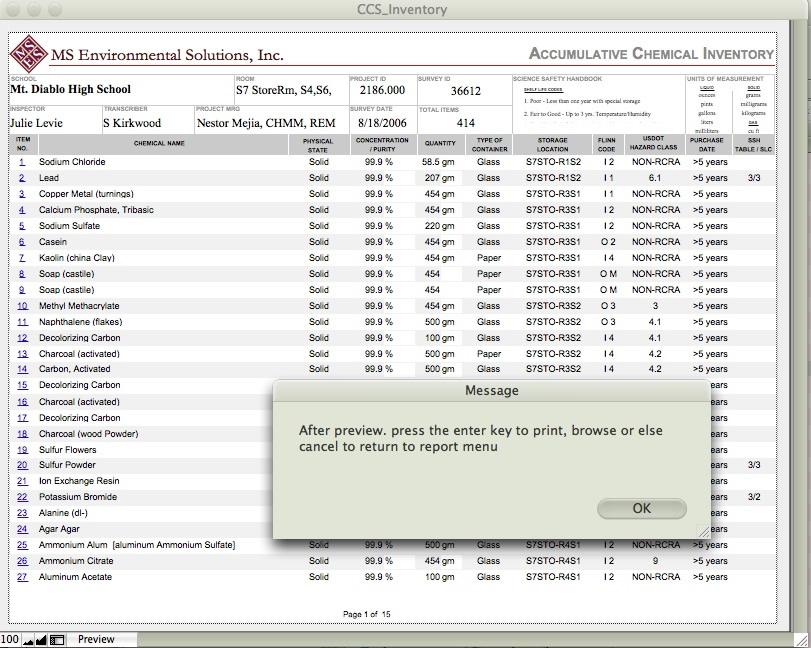Click the survey date 8/18/2006

[x=382, y=123]
